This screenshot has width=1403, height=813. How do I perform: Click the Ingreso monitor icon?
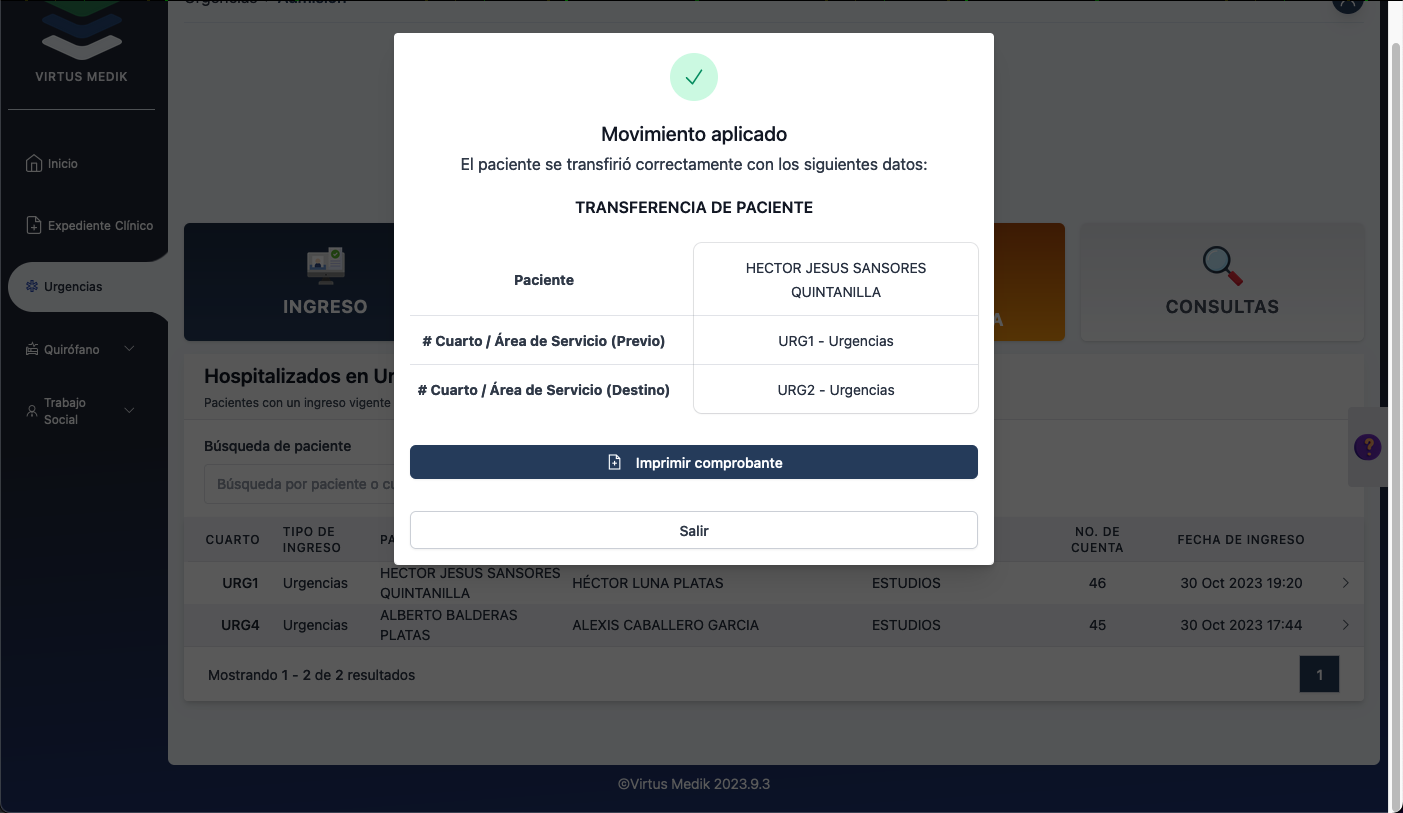(324, 266)
